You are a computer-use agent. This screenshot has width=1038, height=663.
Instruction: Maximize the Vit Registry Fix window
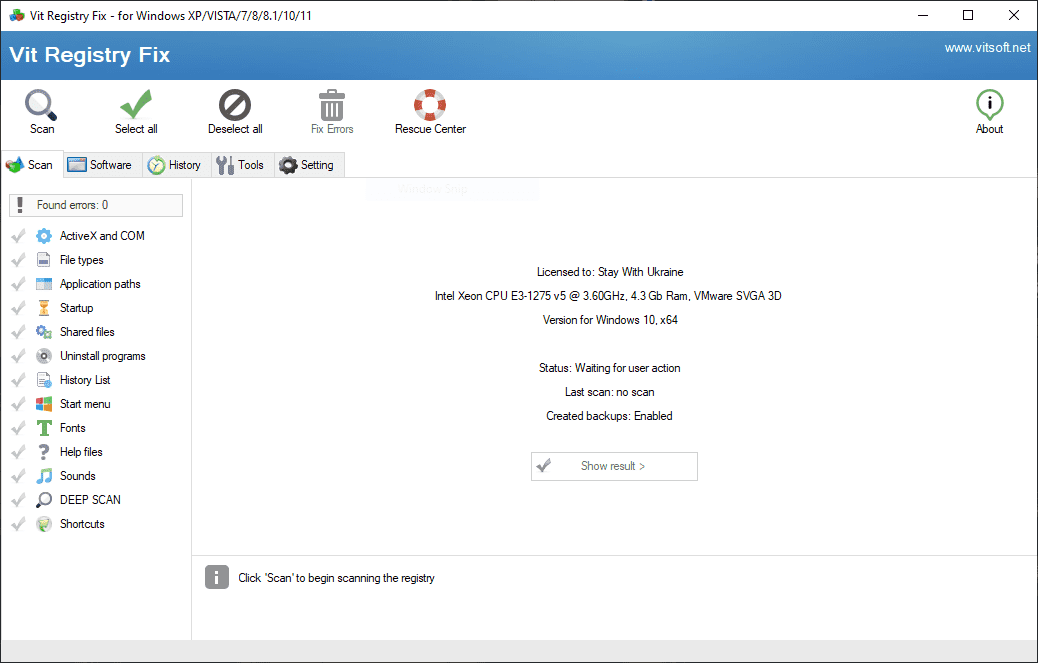click(x=968, y=15)
